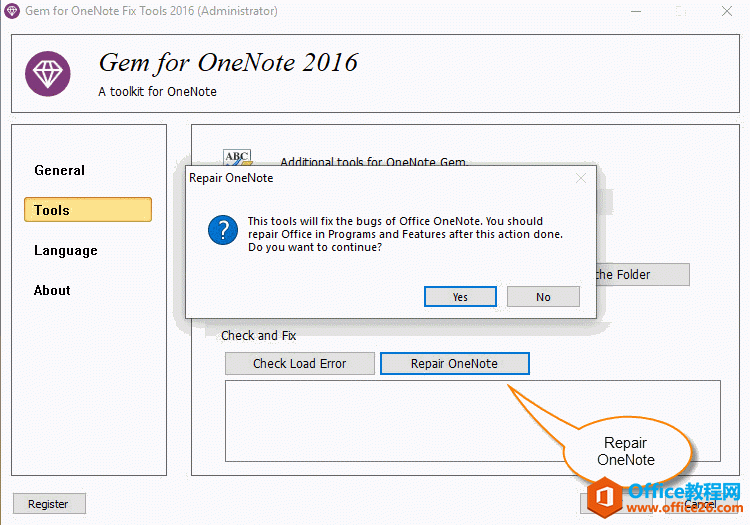Open the Language tab

pyautogui.click(x=66, y=251)
